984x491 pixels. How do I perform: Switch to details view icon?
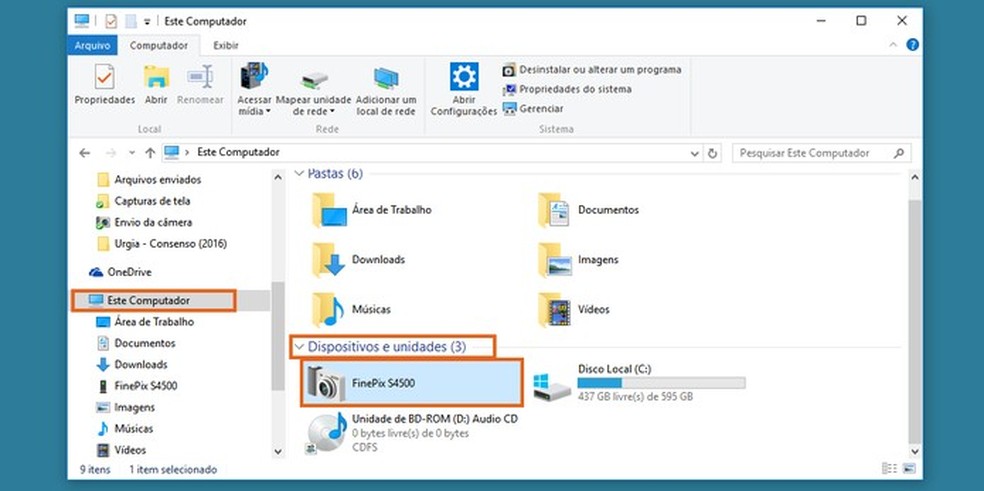(x=889, y=468)
